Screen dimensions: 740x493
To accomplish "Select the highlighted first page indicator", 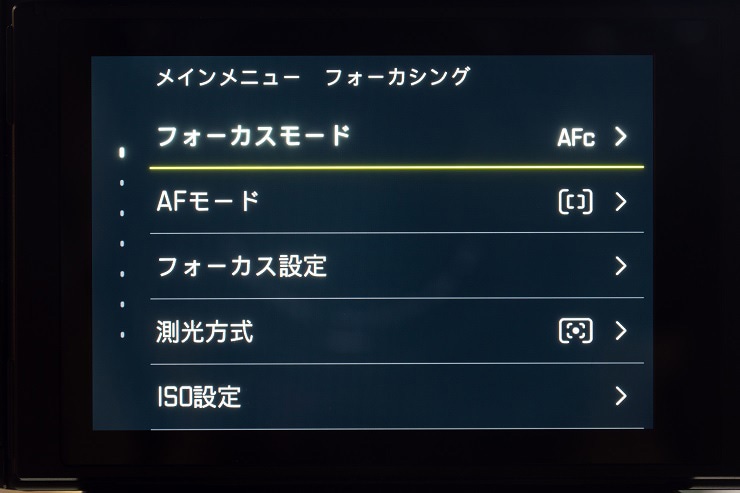I will [122, 152].
